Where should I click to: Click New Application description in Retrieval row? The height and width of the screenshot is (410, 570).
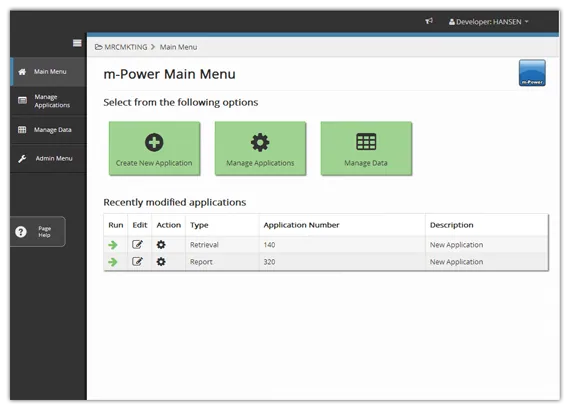point(457,245)
